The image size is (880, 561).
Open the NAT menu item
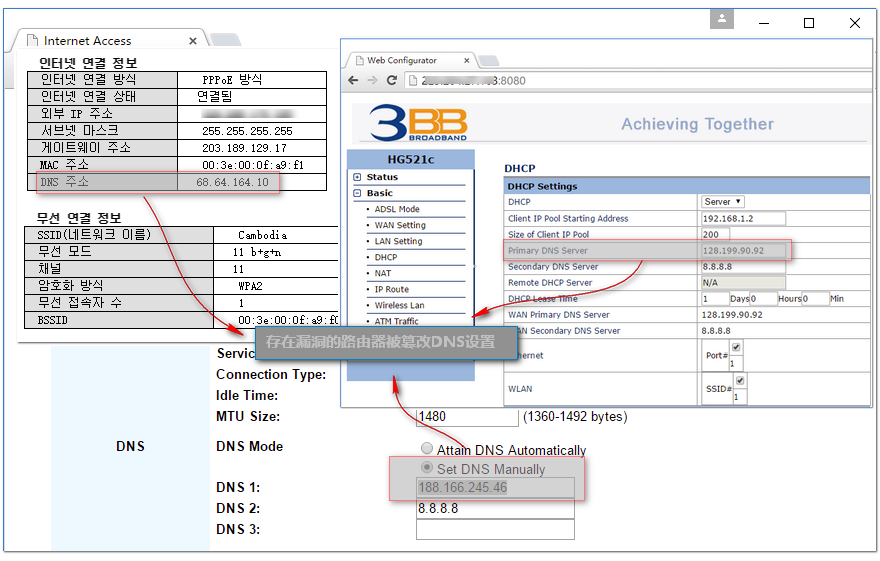click(383, 273)
